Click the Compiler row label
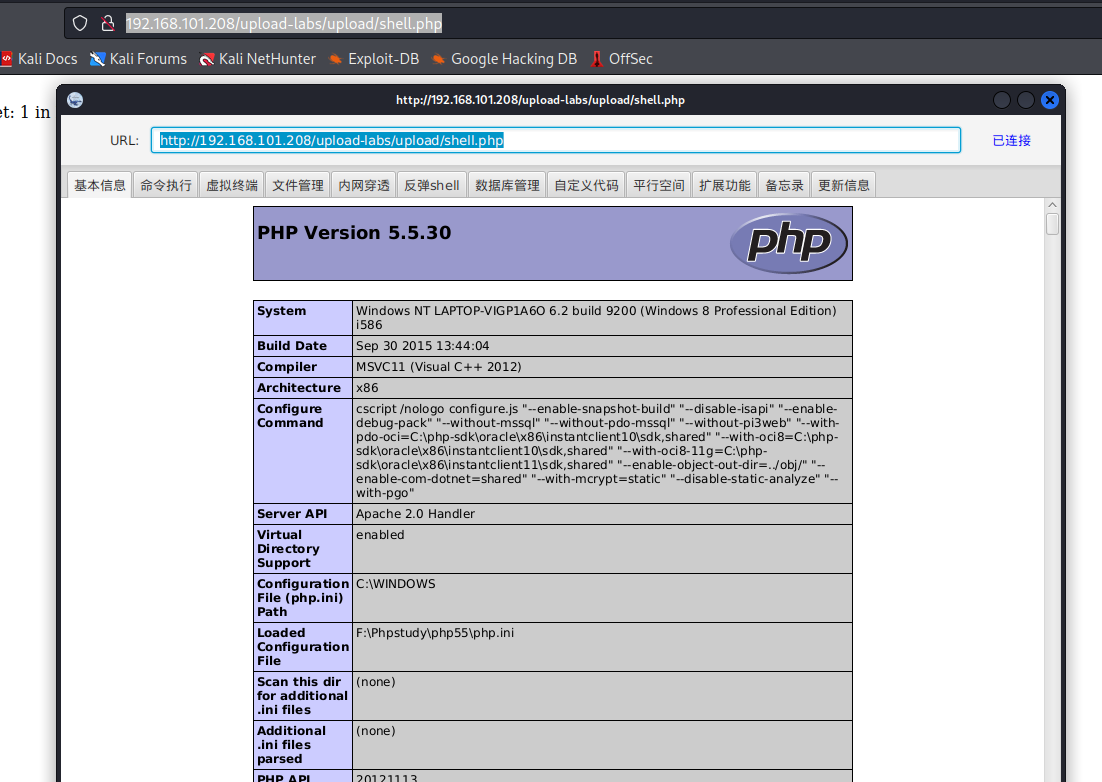This screenshot has width=1102, height=782. 287,367
